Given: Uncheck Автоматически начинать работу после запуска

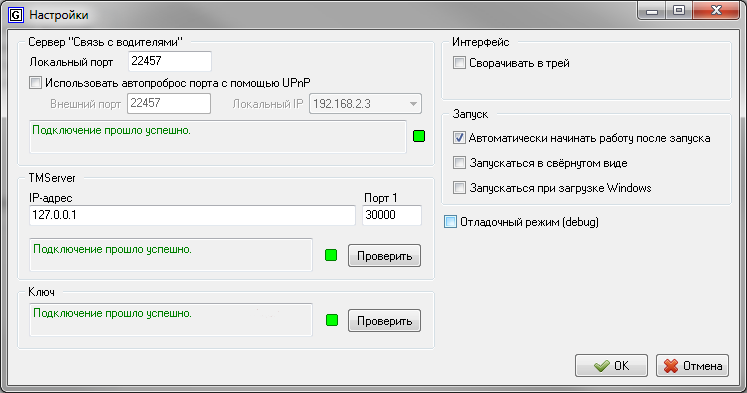Looking at the screenshot, I should [x=459, y=138].
